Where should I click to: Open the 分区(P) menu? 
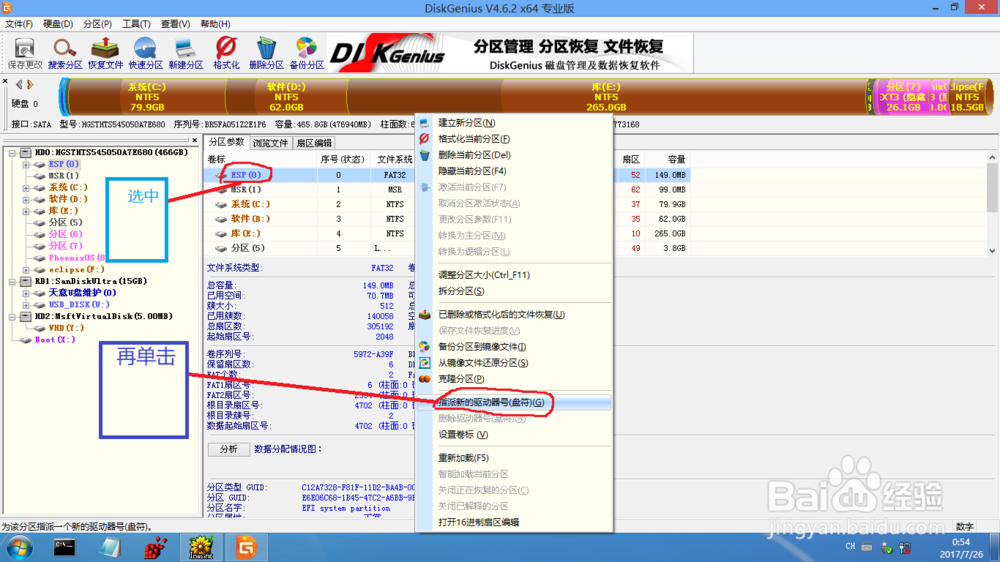coord(97,24)
